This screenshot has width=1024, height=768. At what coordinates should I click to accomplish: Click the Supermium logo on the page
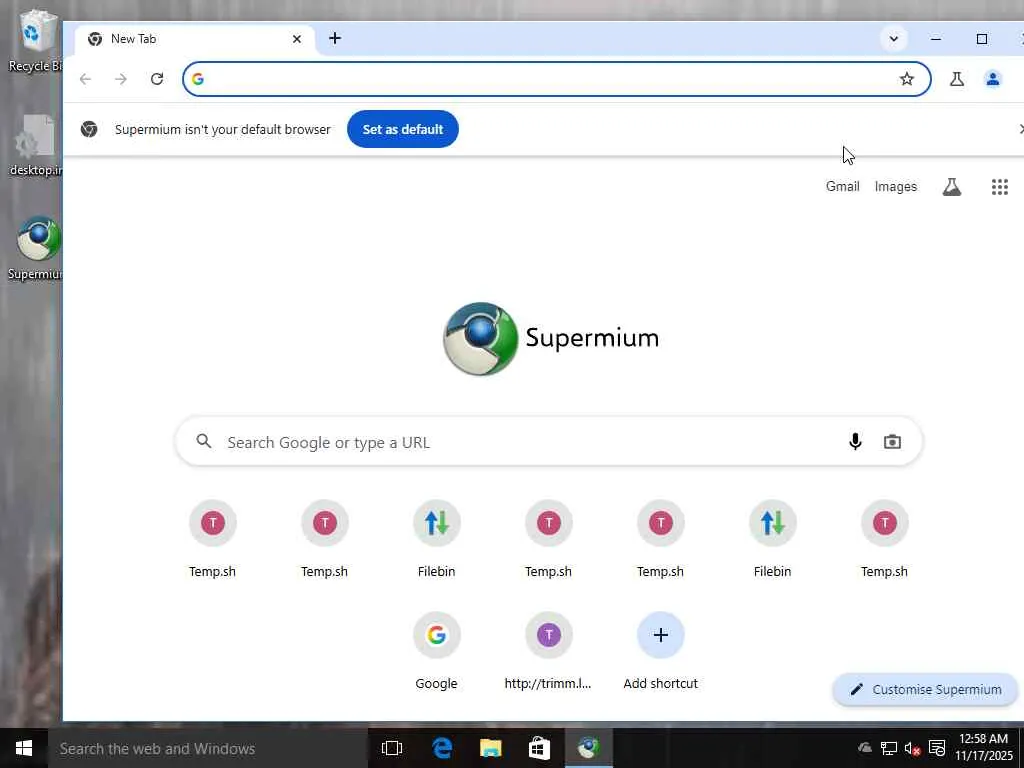point(551,338)
